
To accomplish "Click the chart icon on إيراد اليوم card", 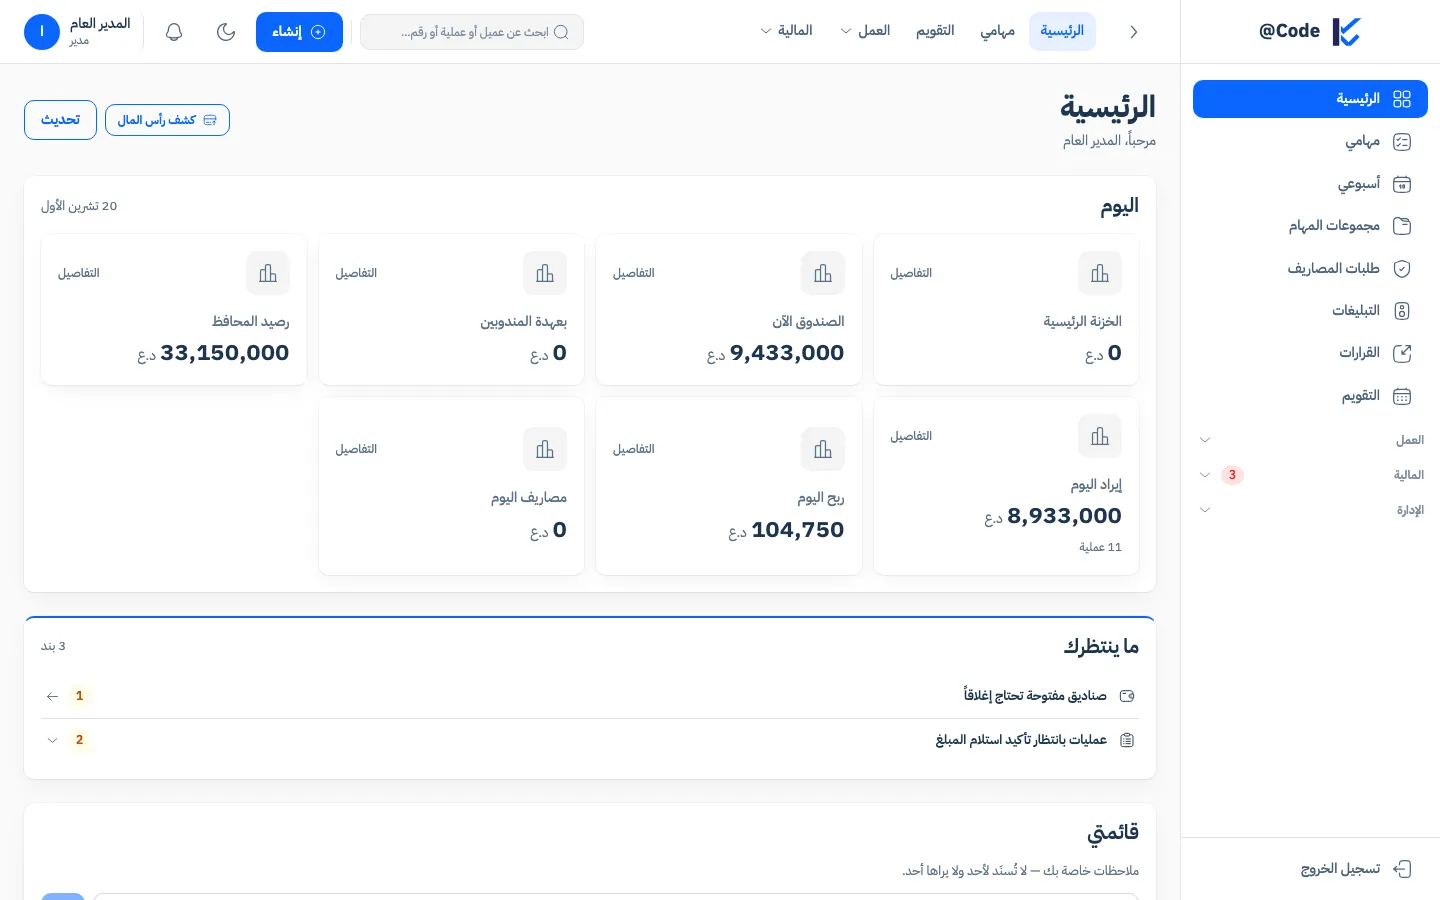I will [1100, 436].
